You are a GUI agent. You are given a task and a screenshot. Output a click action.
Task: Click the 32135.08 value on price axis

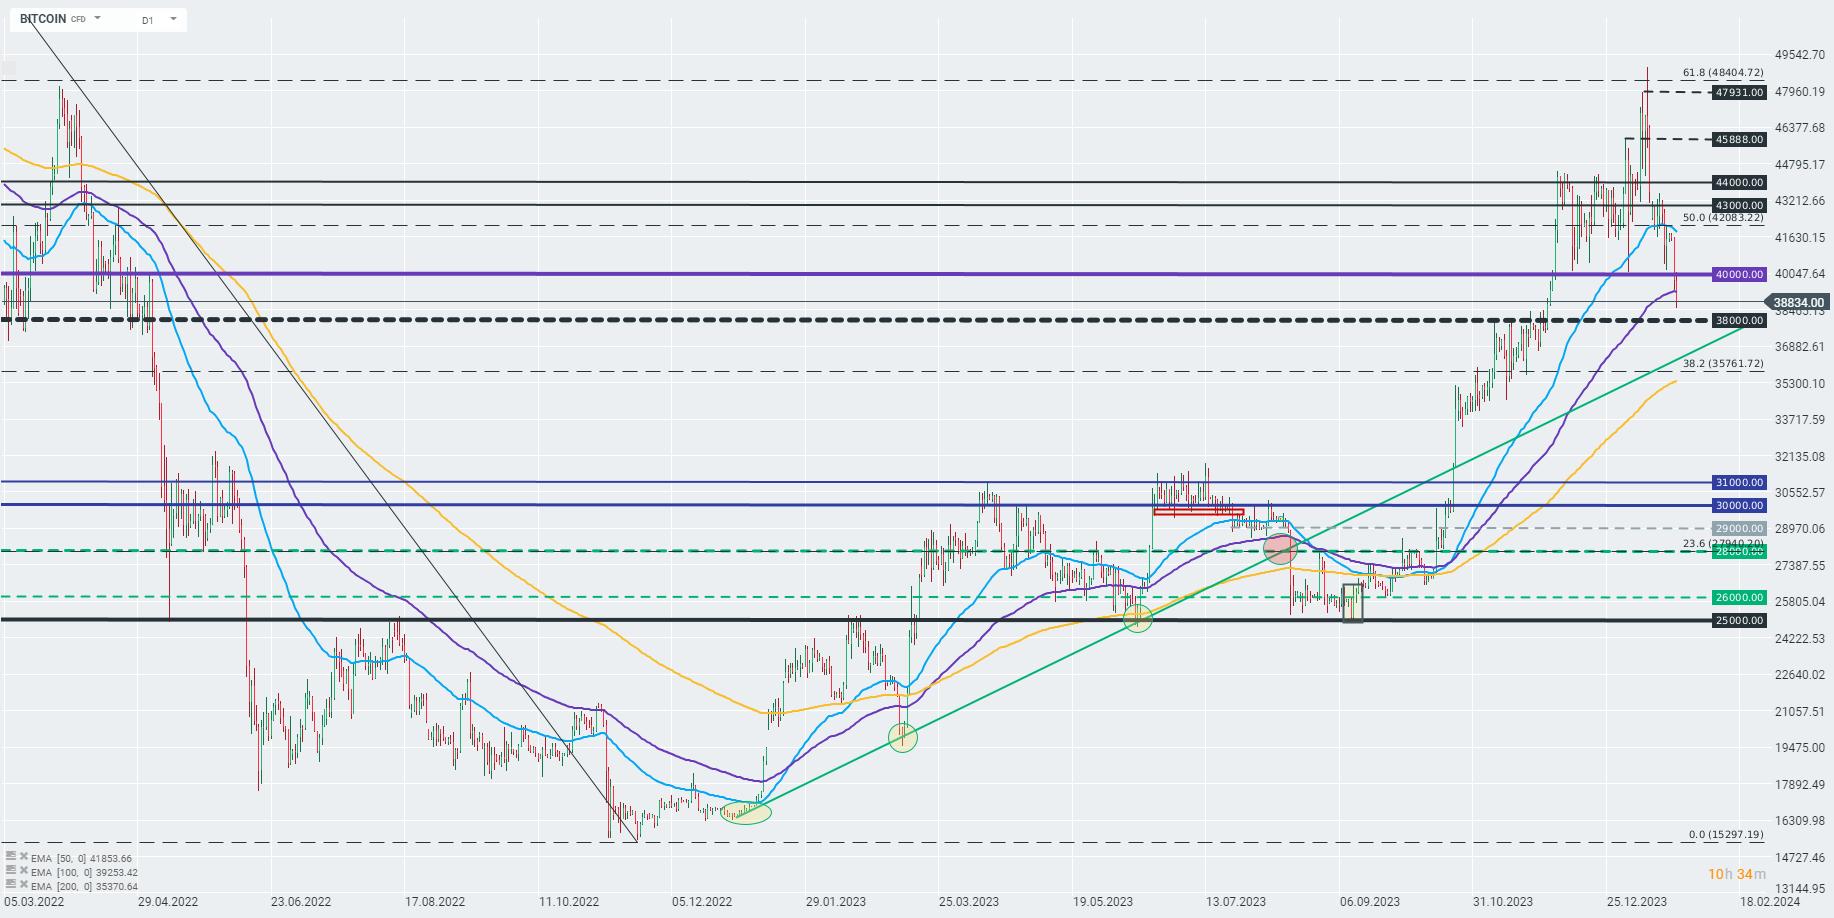click(x=1800, y=456)
